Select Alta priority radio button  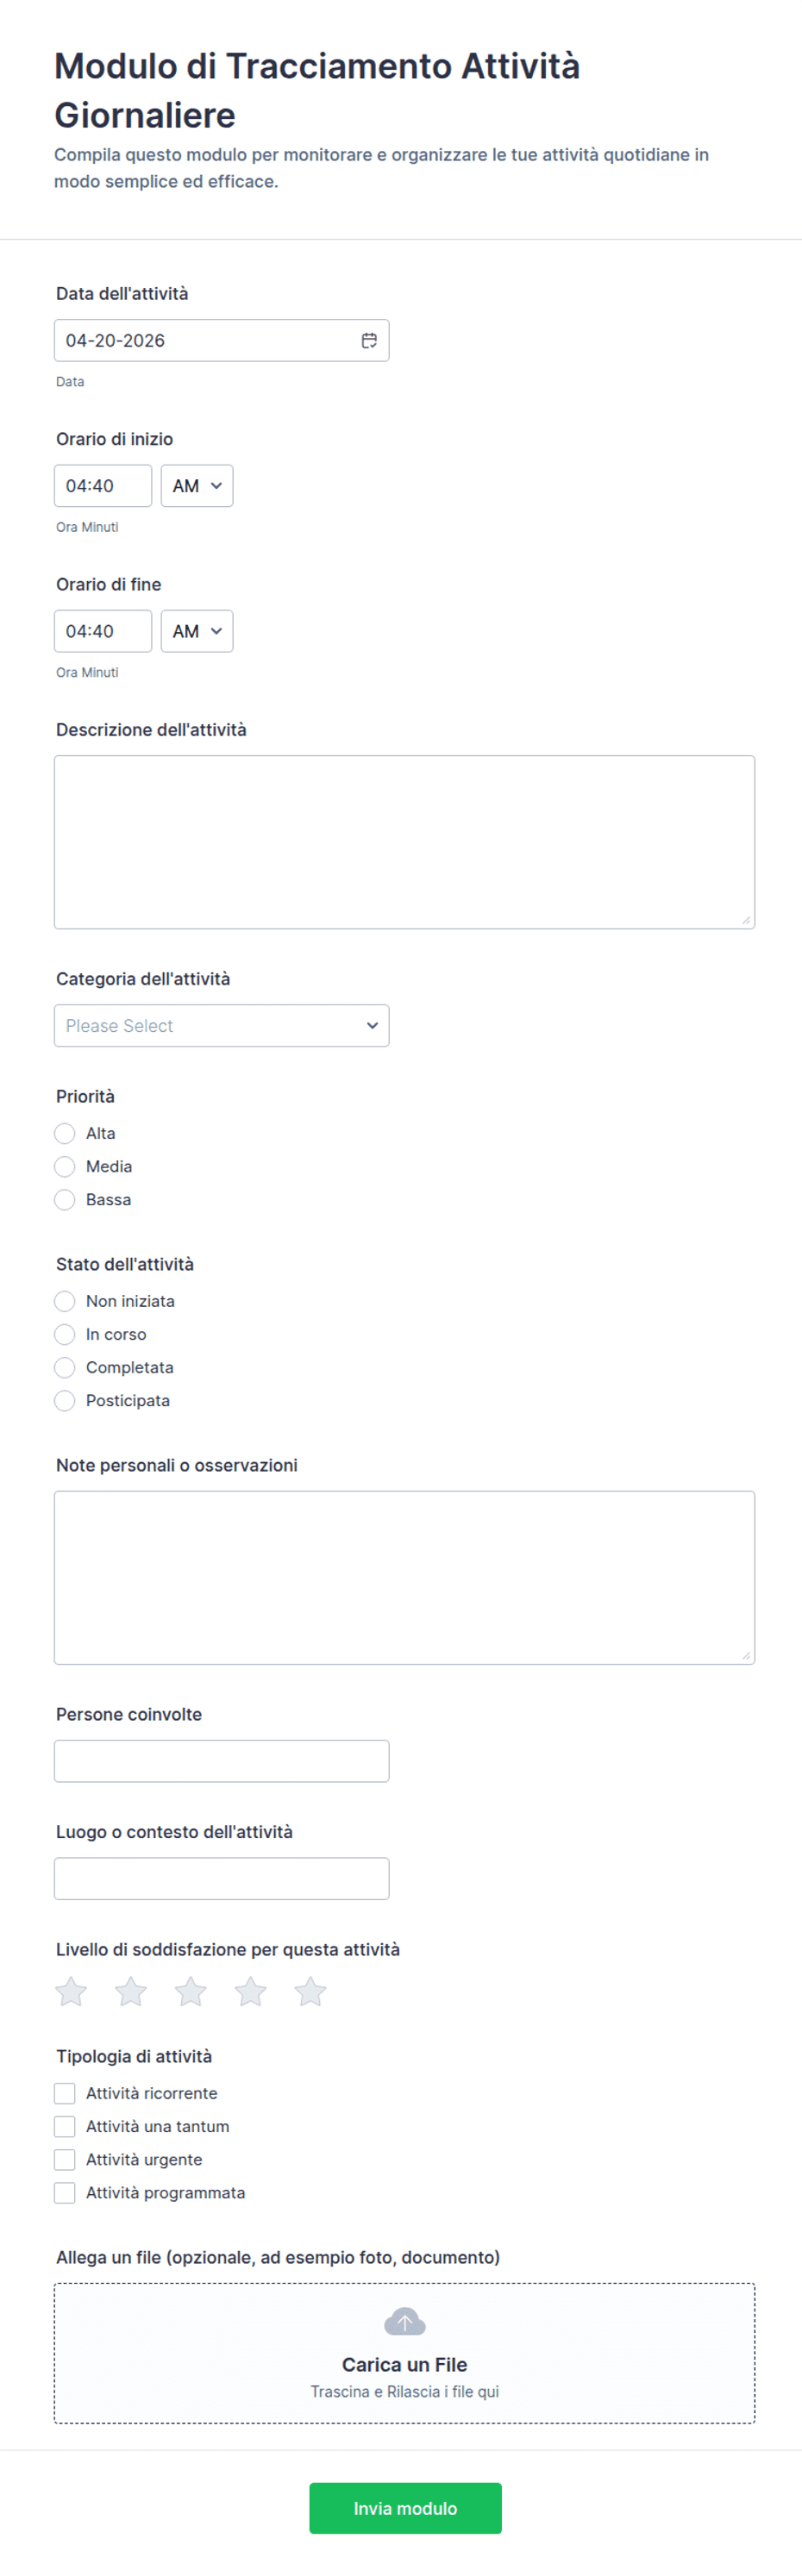tap(65, 1133)
